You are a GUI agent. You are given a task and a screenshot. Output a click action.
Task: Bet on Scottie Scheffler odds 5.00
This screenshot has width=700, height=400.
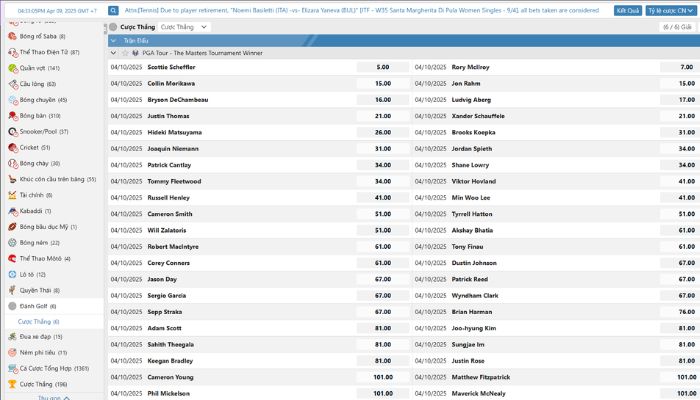(383, 67)
